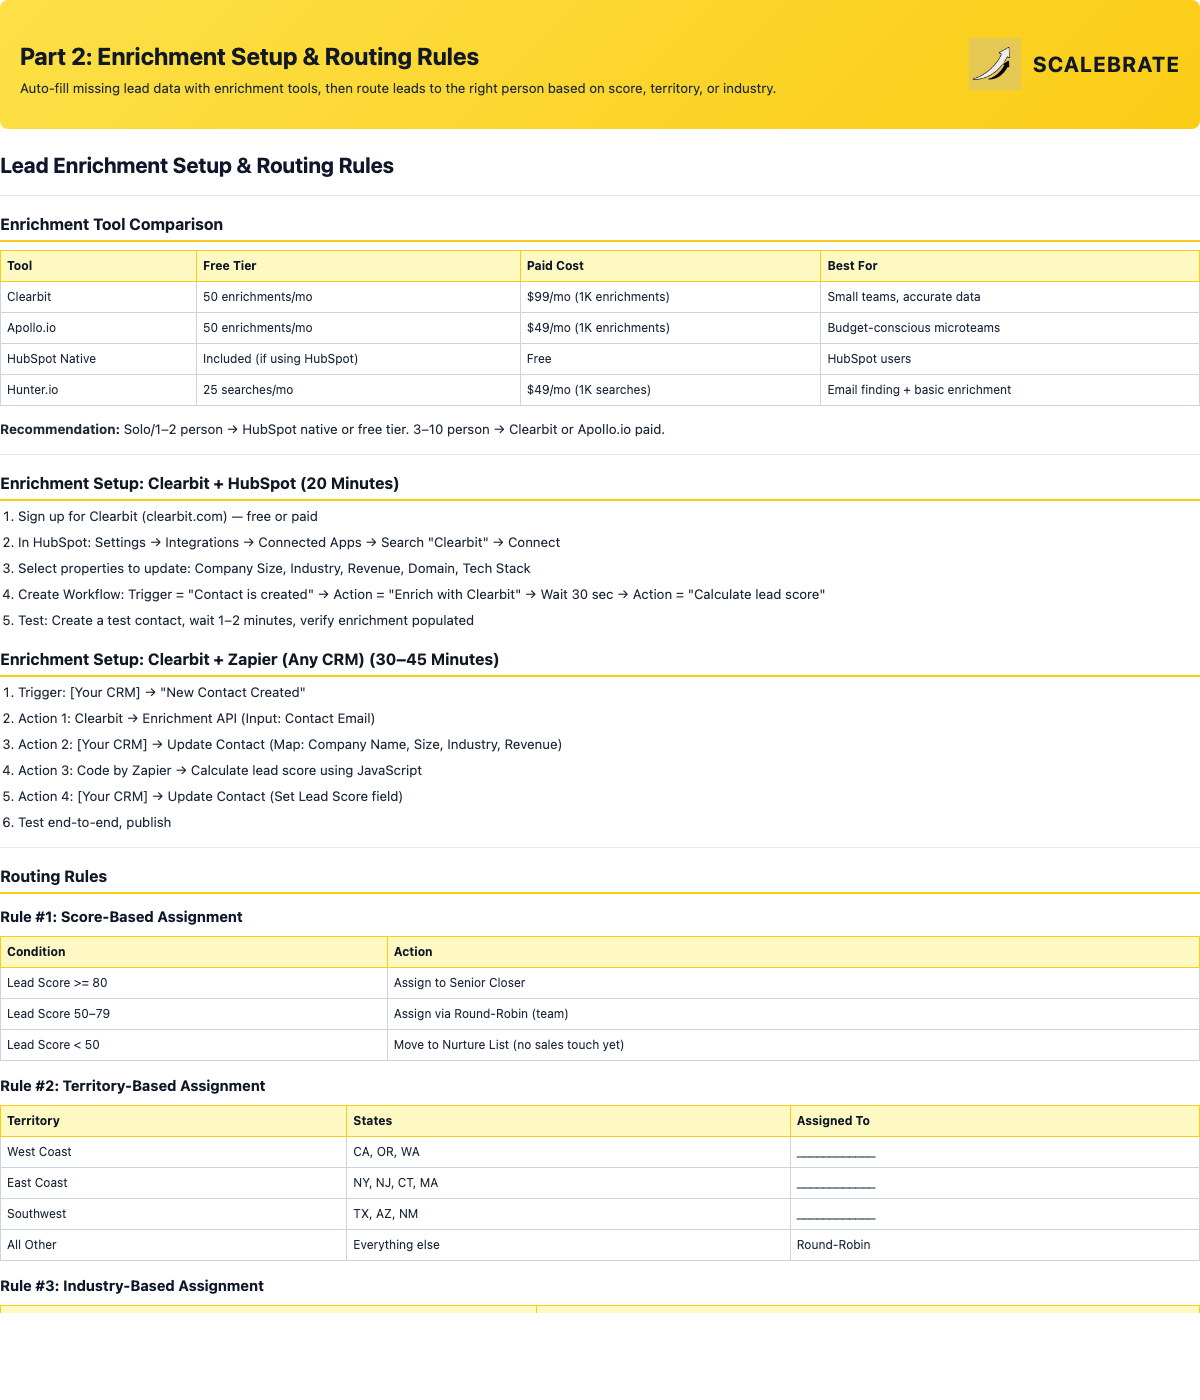
Task: Click the 'Action 3: Code by Zapier' step
Action: point(220,771)
